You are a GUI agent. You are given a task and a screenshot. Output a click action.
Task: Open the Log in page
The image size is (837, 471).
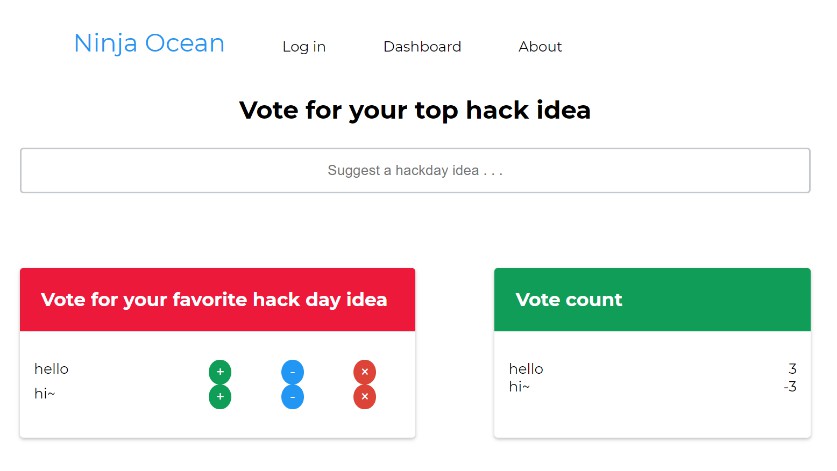coord(304,47)
